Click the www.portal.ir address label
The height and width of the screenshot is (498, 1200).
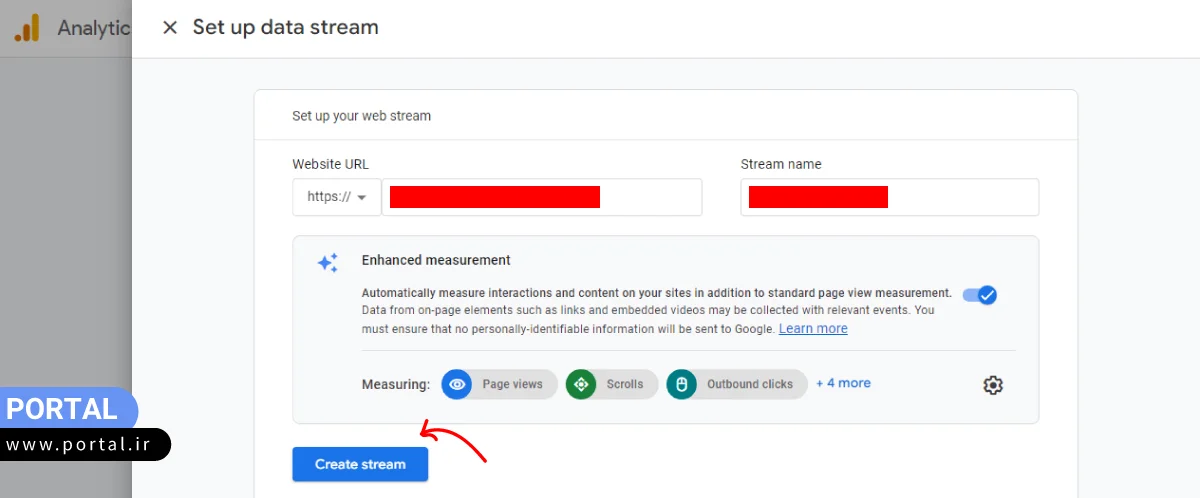[x=80, y=445]
